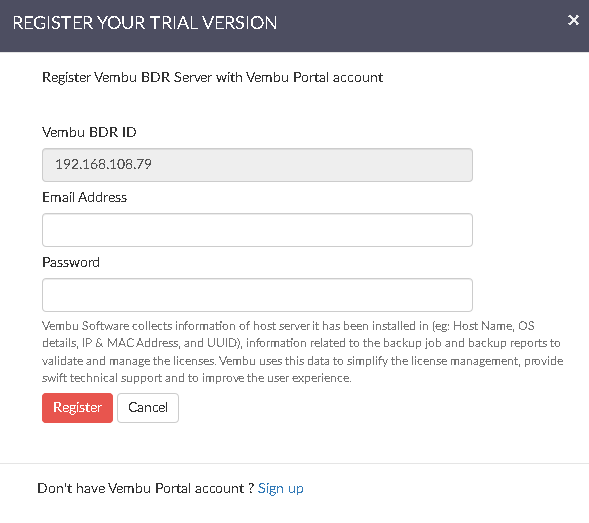
Task: Cancel the trial registration
Action: tap(148, 408)
